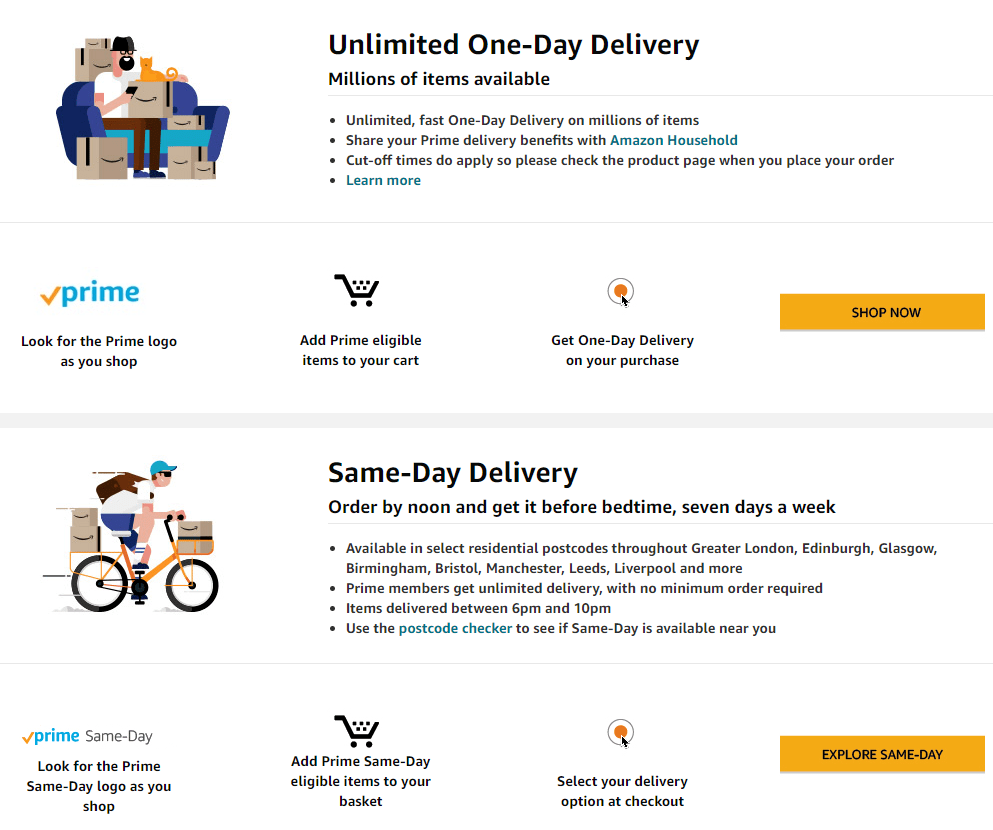Click the Millions of items available subheading
This screenshot has width=993, height=830.
click(439, 79)
